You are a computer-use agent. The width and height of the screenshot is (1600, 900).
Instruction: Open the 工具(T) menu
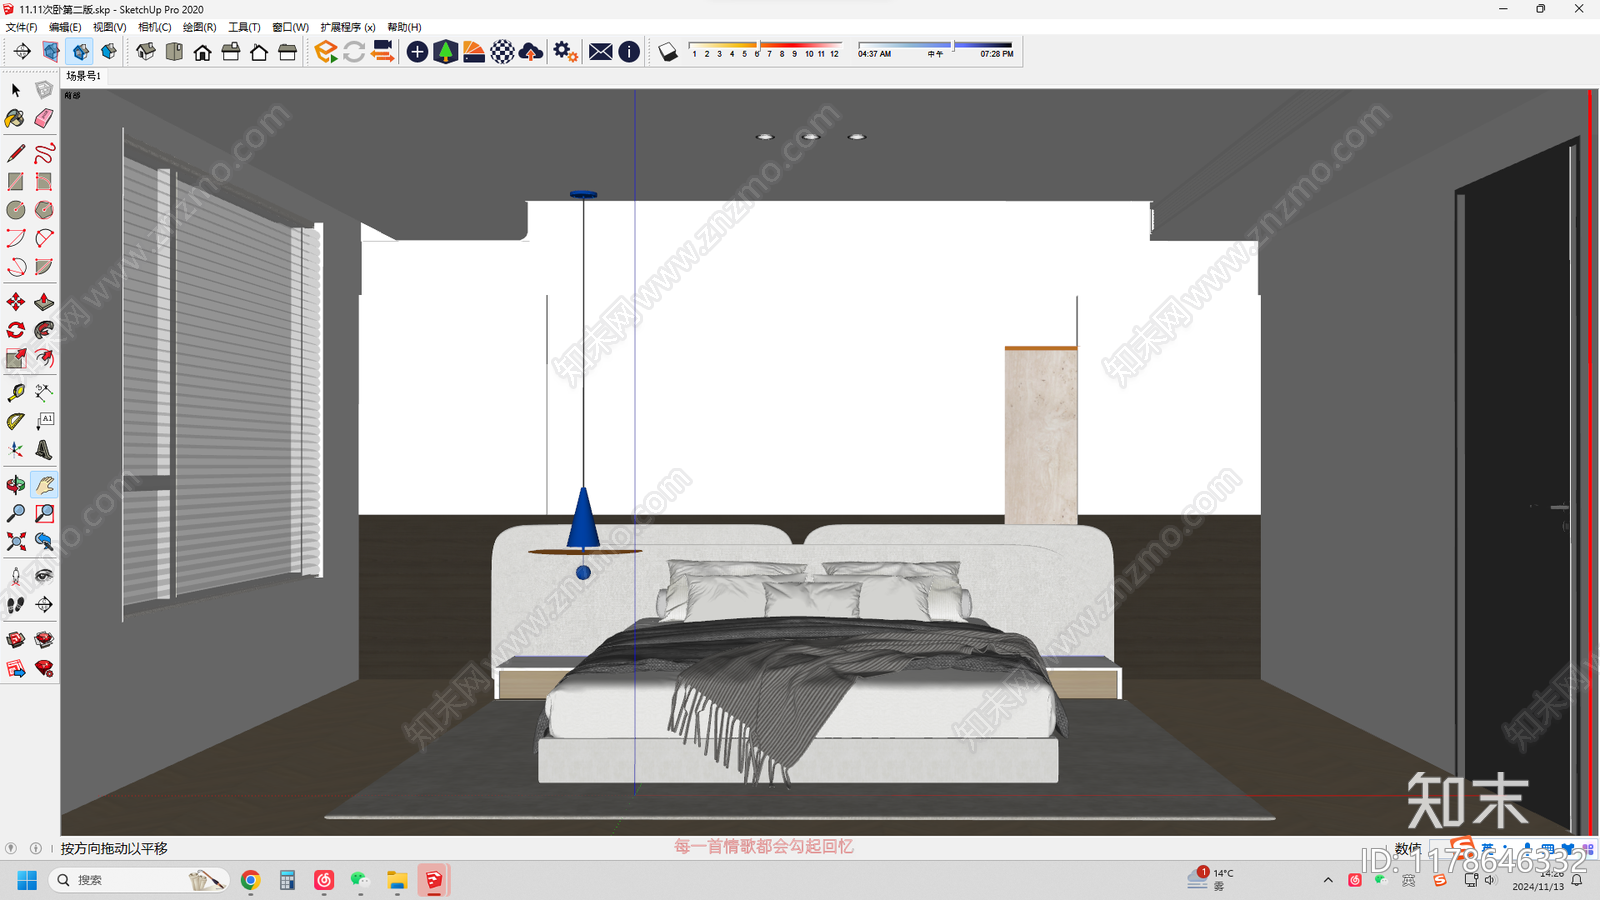tap(244, 27)
